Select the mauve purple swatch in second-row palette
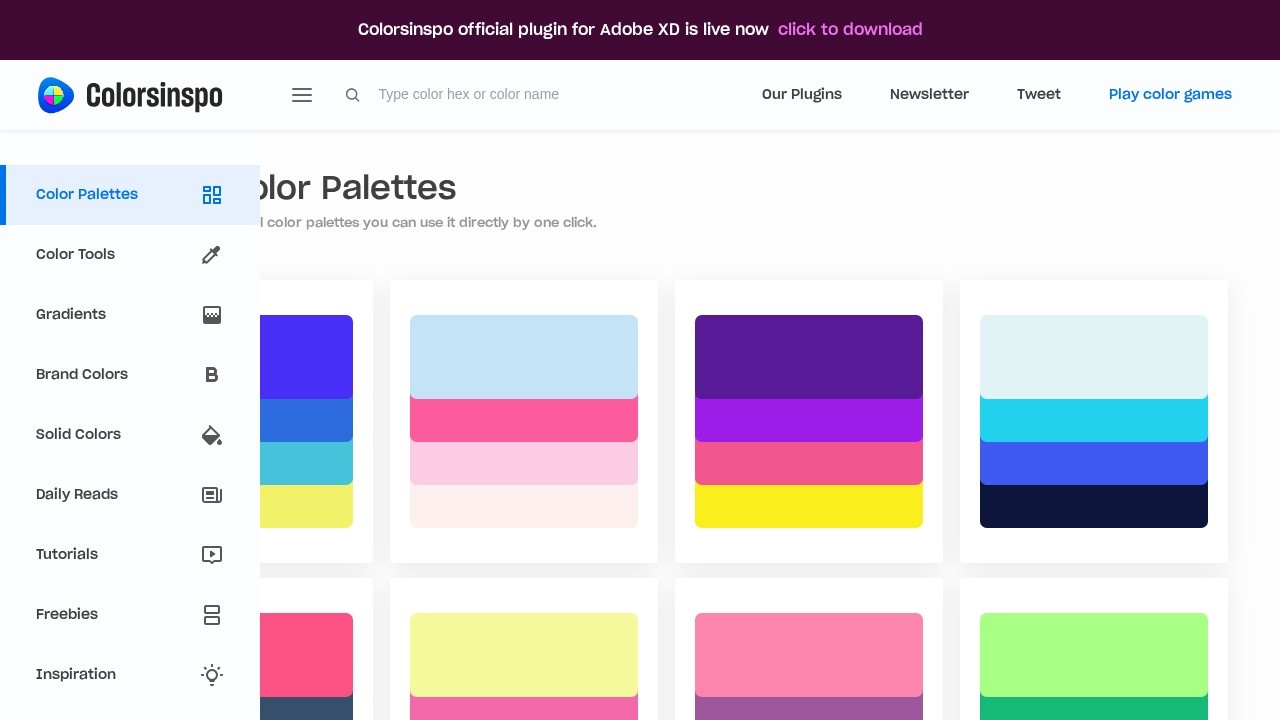This screenshot has height=720, width=1280. 809,709
